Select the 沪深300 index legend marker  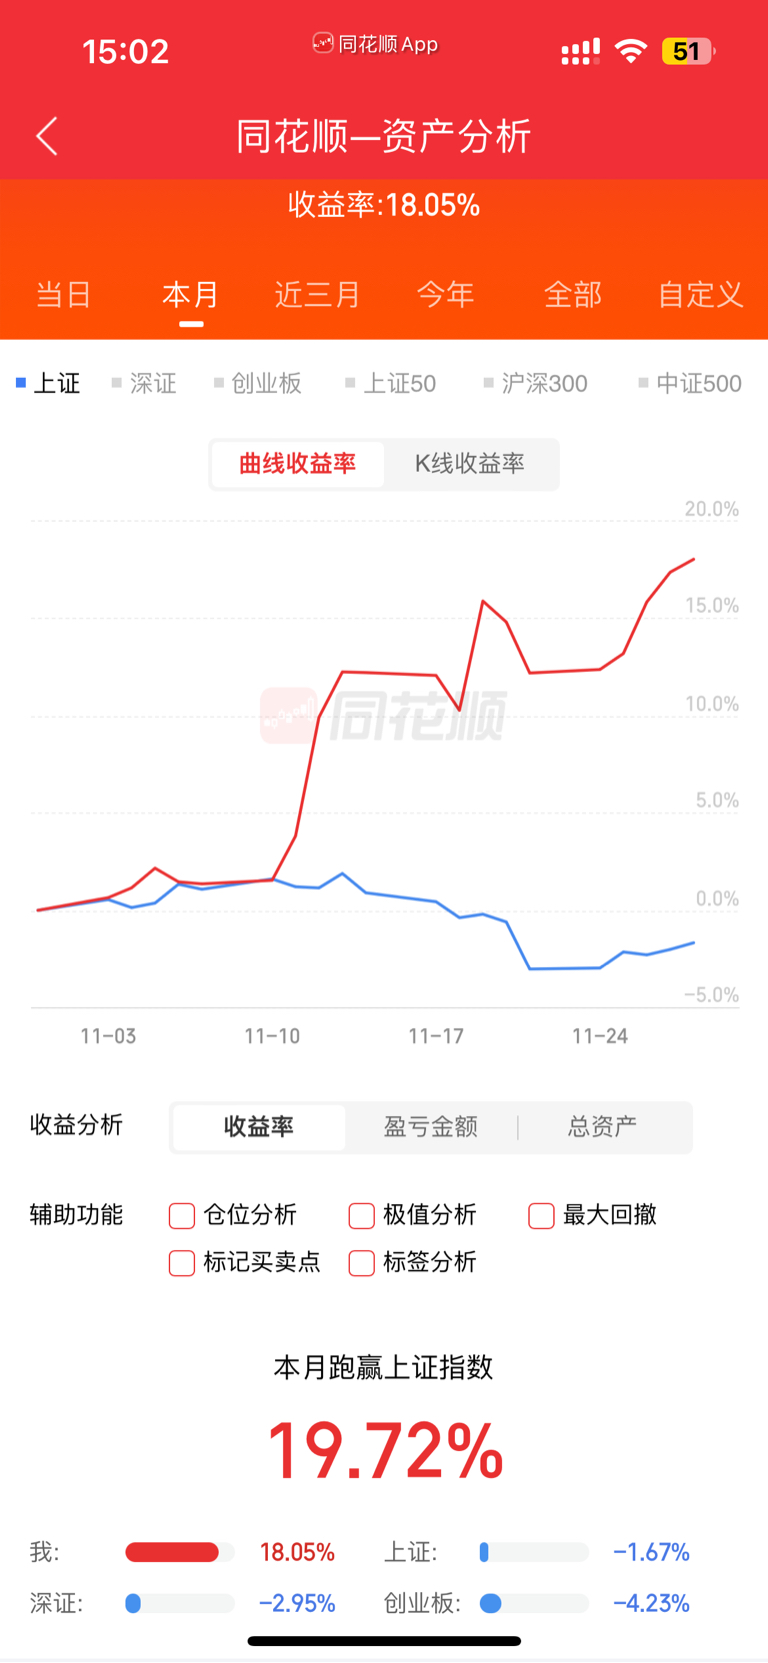click(x=488, y=383)
